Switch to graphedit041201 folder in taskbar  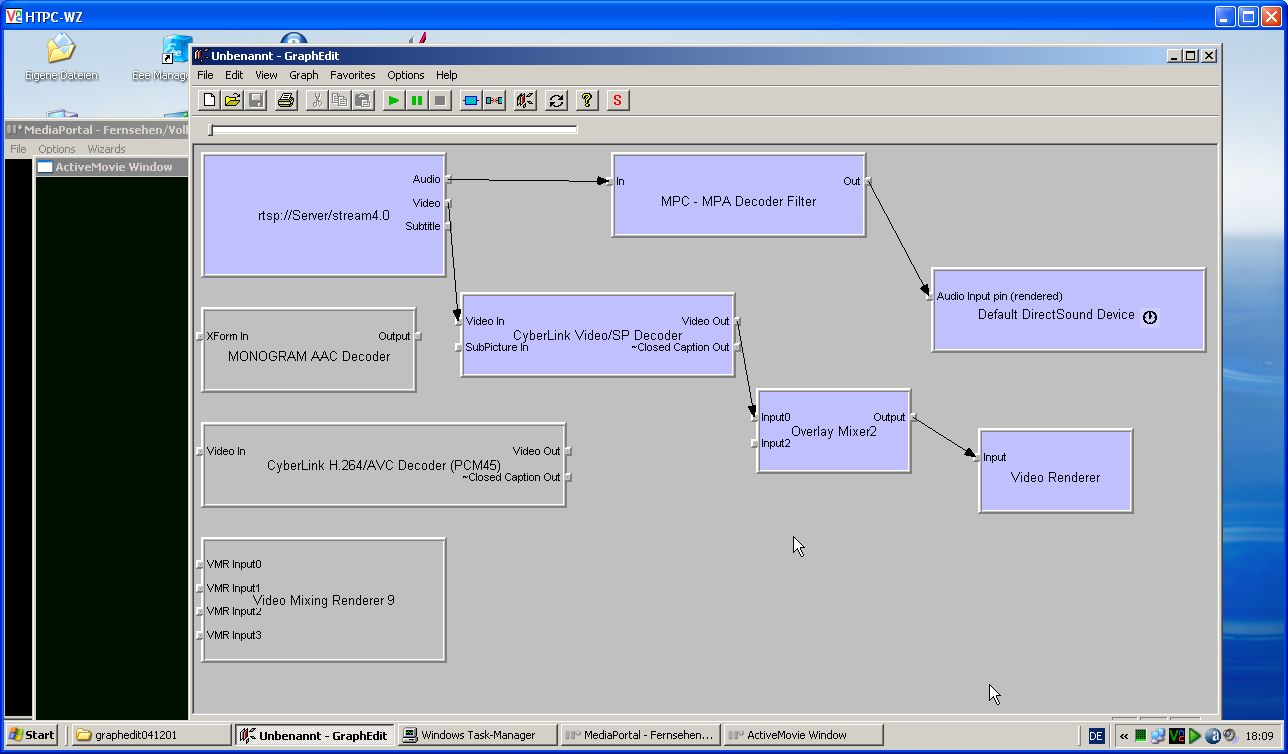pyautogui.click(x=150, y=735)
